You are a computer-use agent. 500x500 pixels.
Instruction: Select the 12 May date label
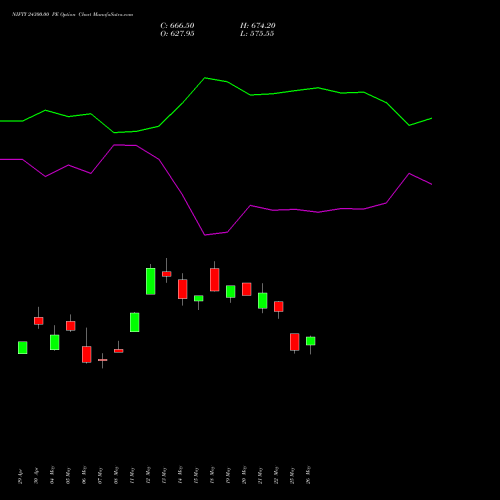(x=149, y=475)
